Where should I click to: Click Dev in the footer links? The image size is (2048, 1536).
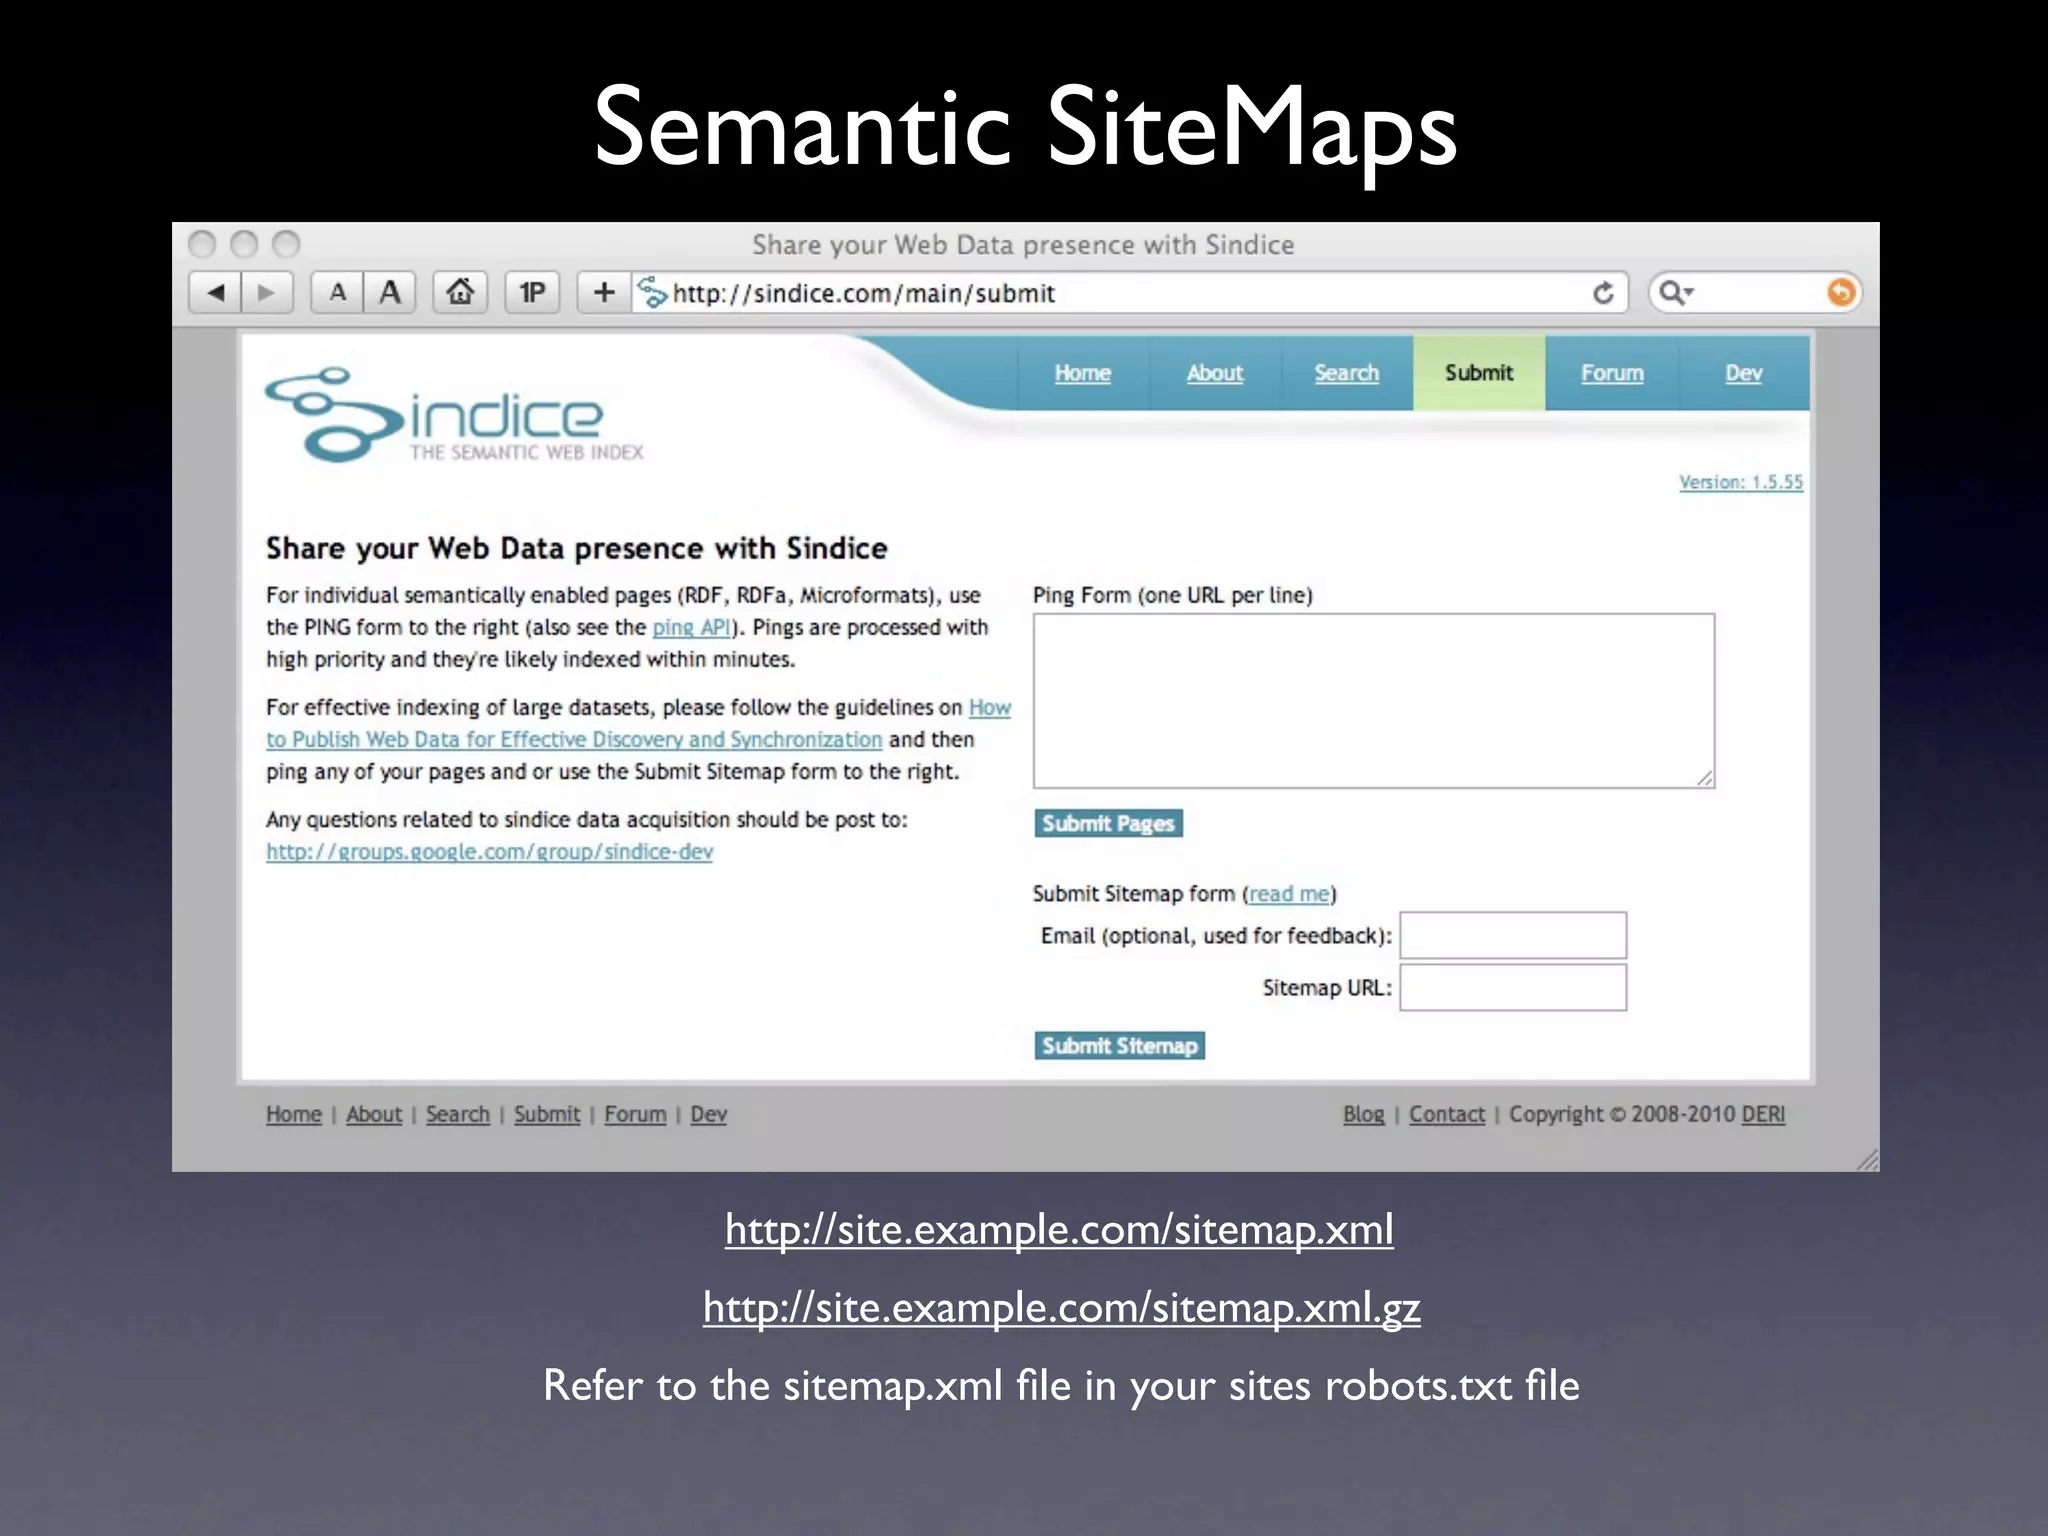point(708,1114)
